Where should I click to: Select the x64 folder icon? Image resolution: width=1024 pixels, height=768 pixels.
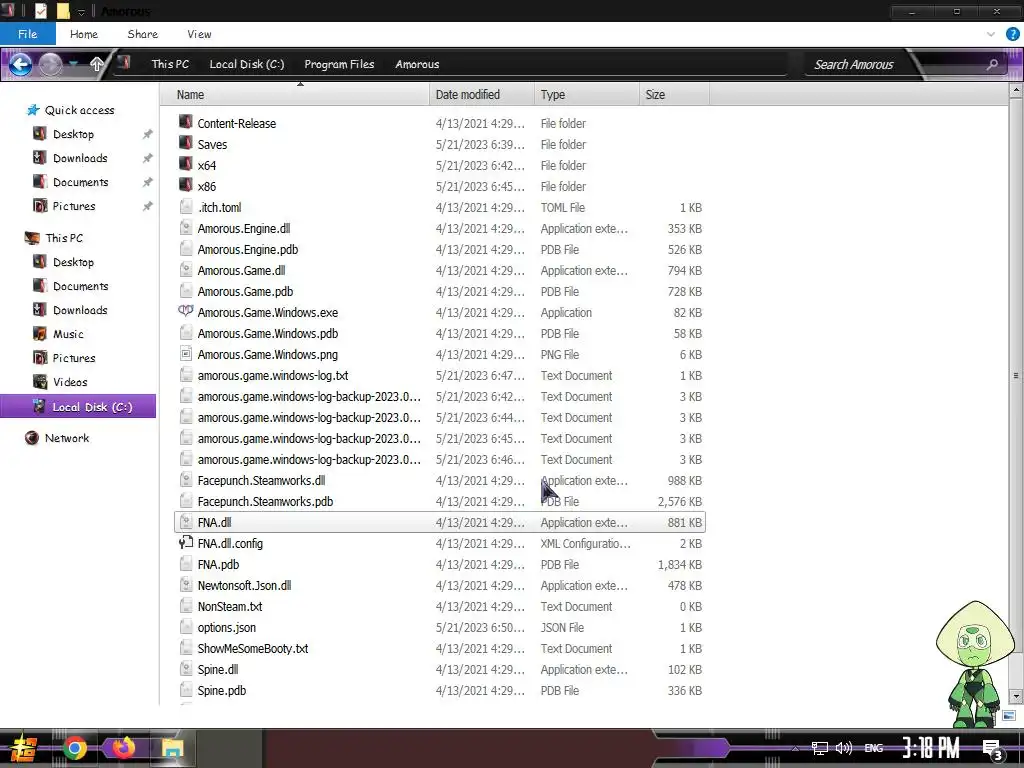(x=185, y=164)
